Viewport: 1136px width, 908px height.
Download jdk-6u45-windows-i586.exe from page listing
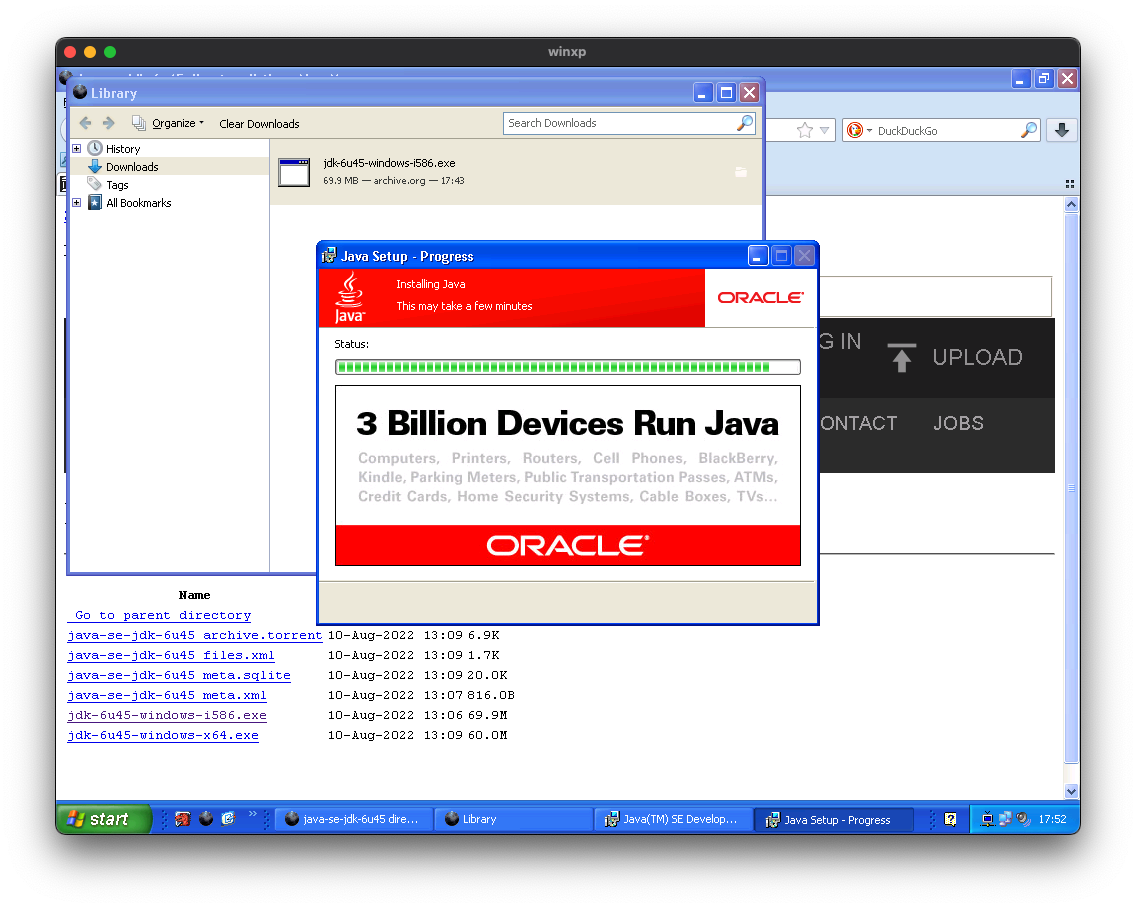click(167, 715)
